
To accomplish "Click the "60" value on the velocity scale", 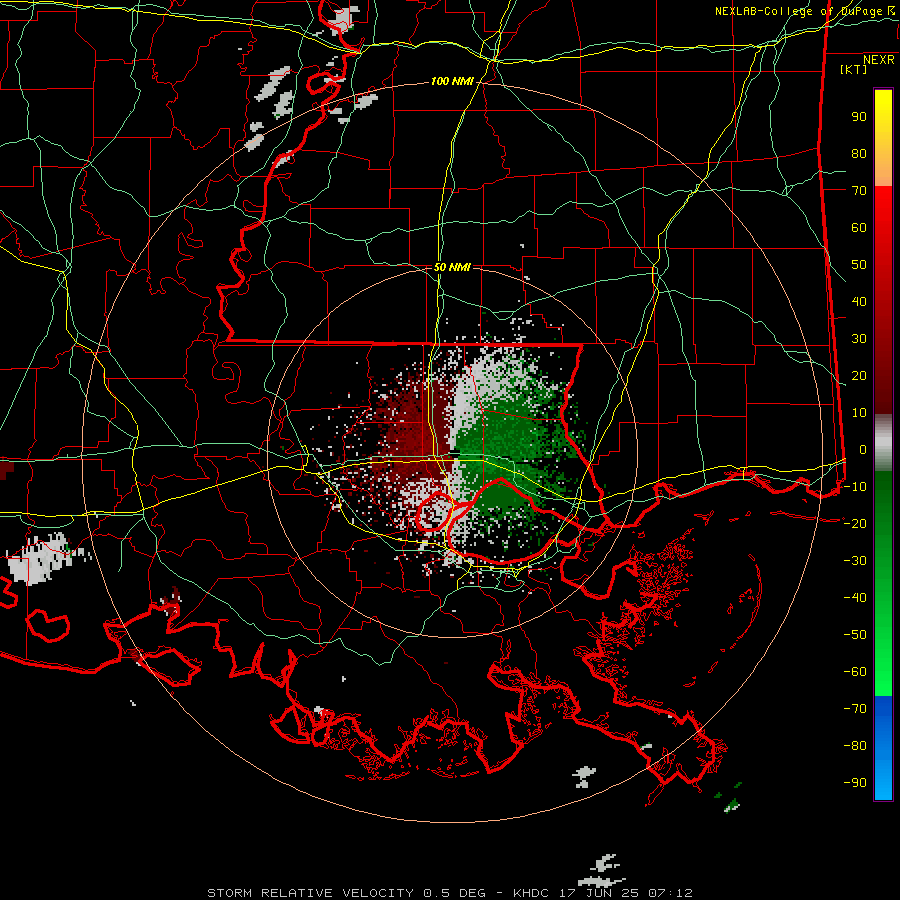I will (x=859, y=227).
